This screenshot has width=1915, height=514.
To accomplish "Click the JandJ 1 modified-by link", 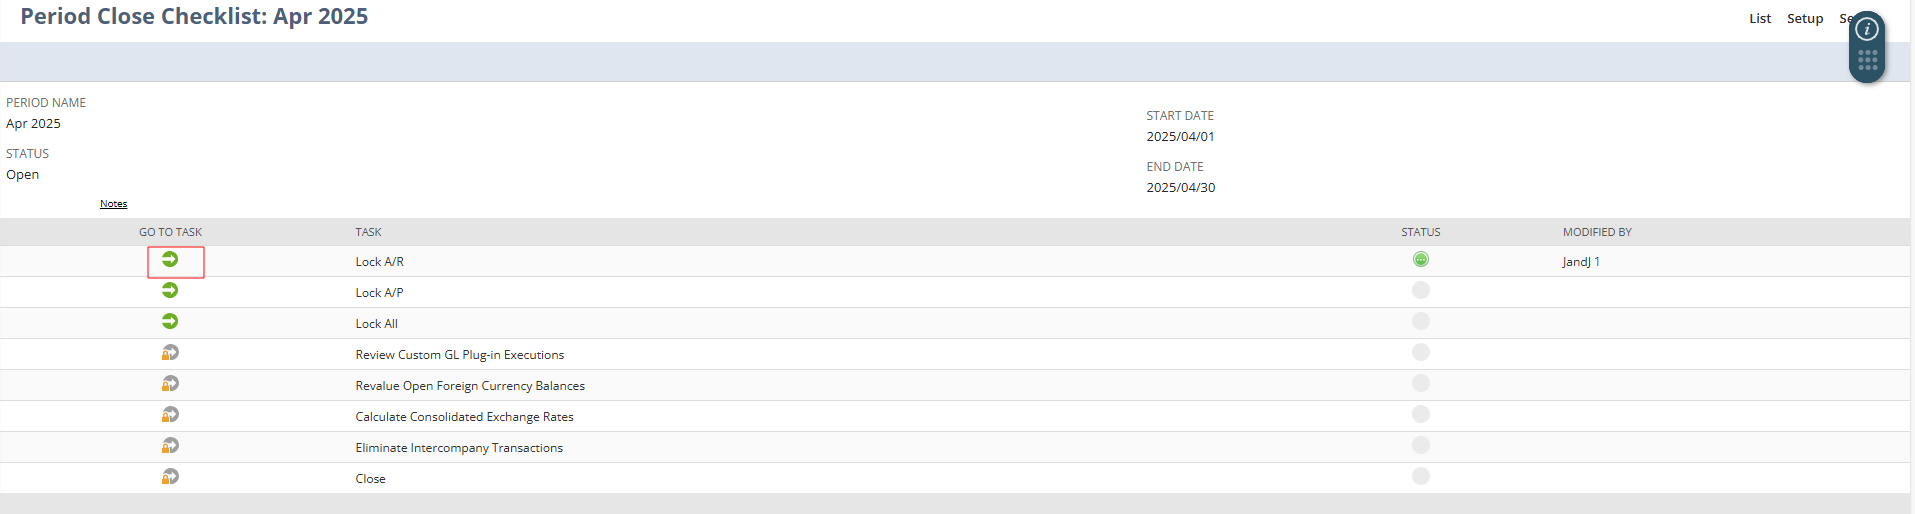I will point(1581,262).
